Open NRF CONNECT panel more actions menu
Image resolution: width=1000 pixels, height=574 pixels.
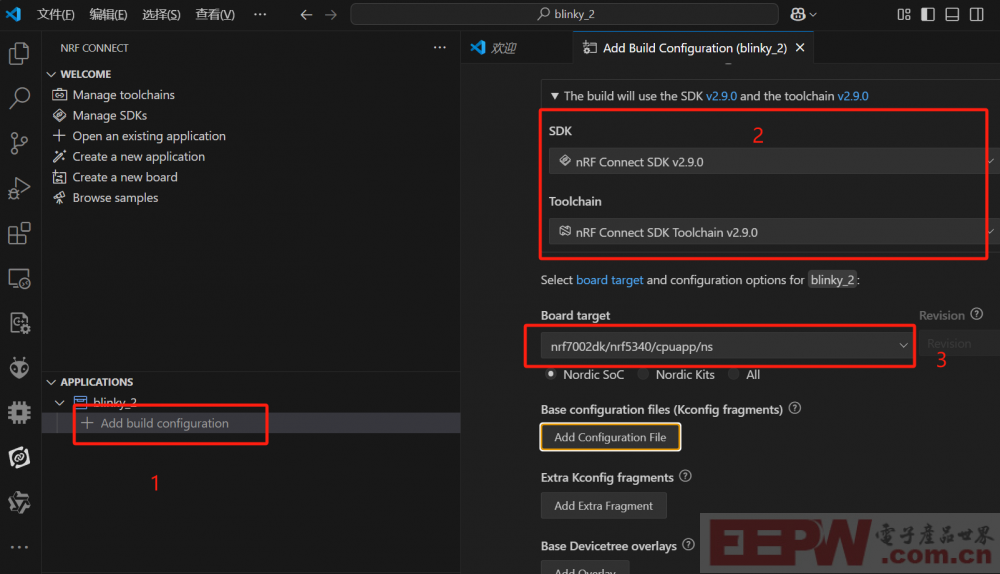(439, 48)
